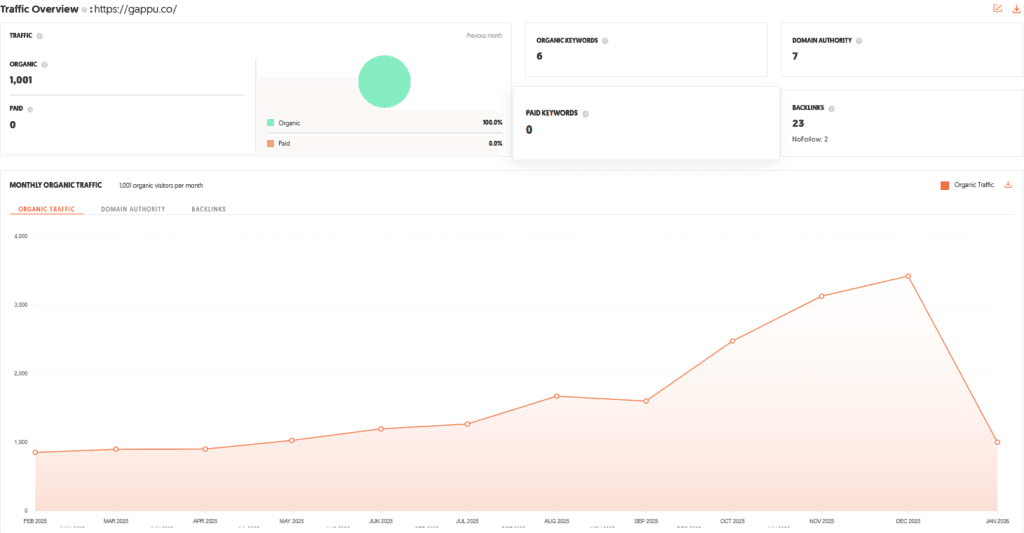
Task: Click the 100.0% organic percentage
Action: pos(492,123)
